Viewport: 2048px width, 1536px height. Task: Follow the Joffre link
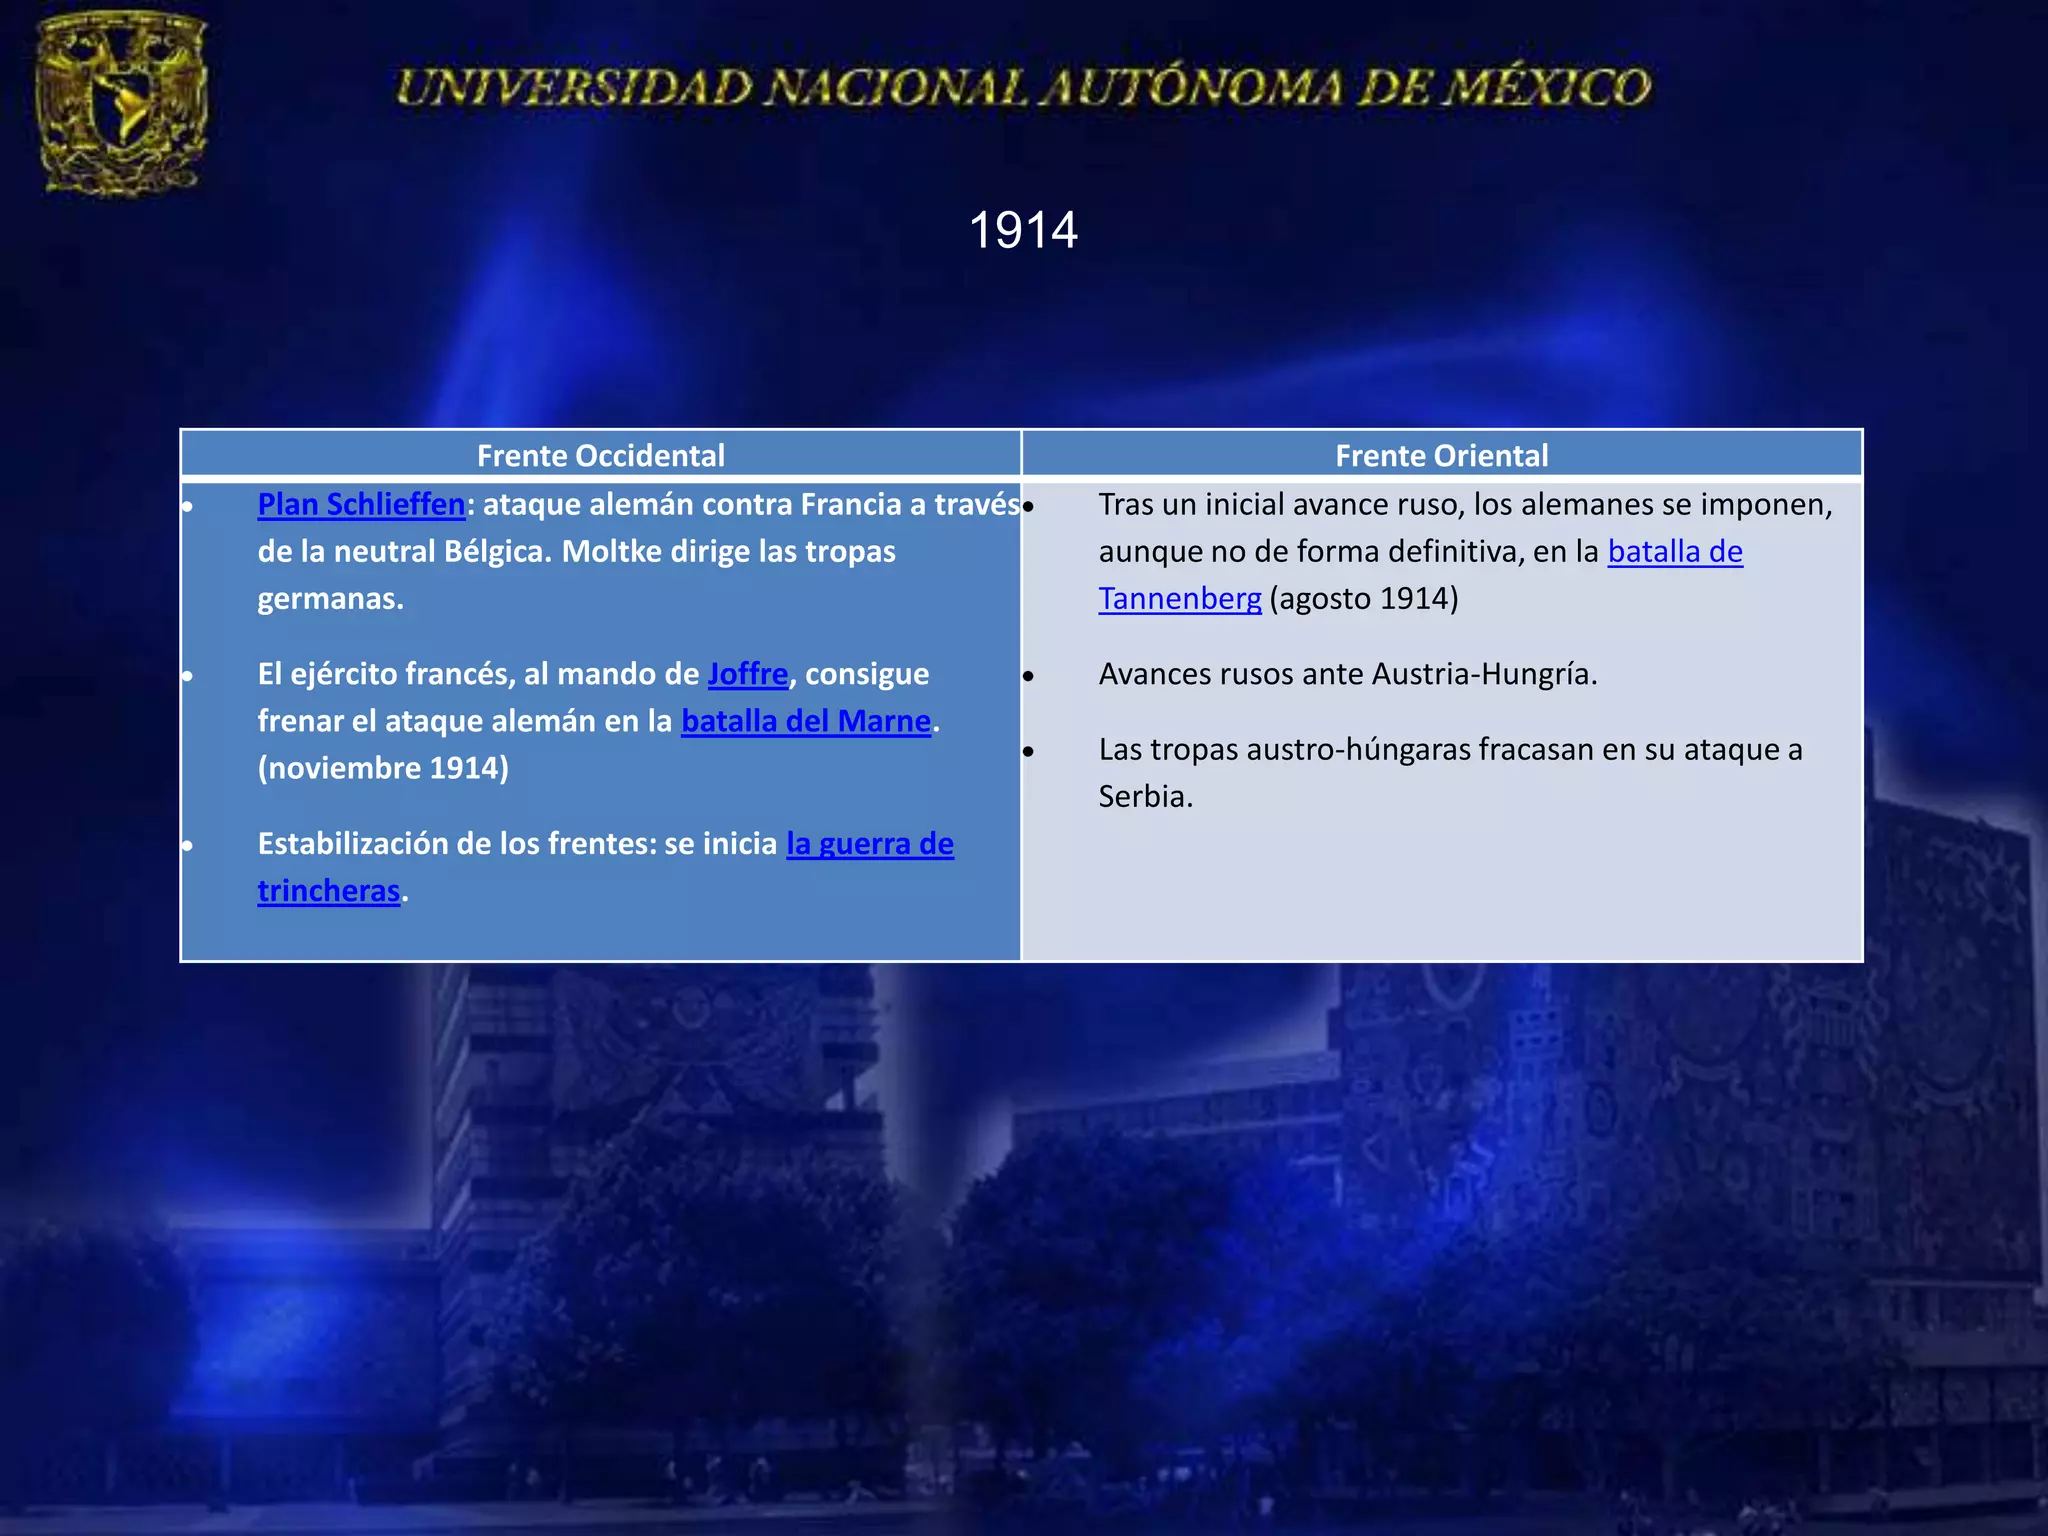(747, 675)
